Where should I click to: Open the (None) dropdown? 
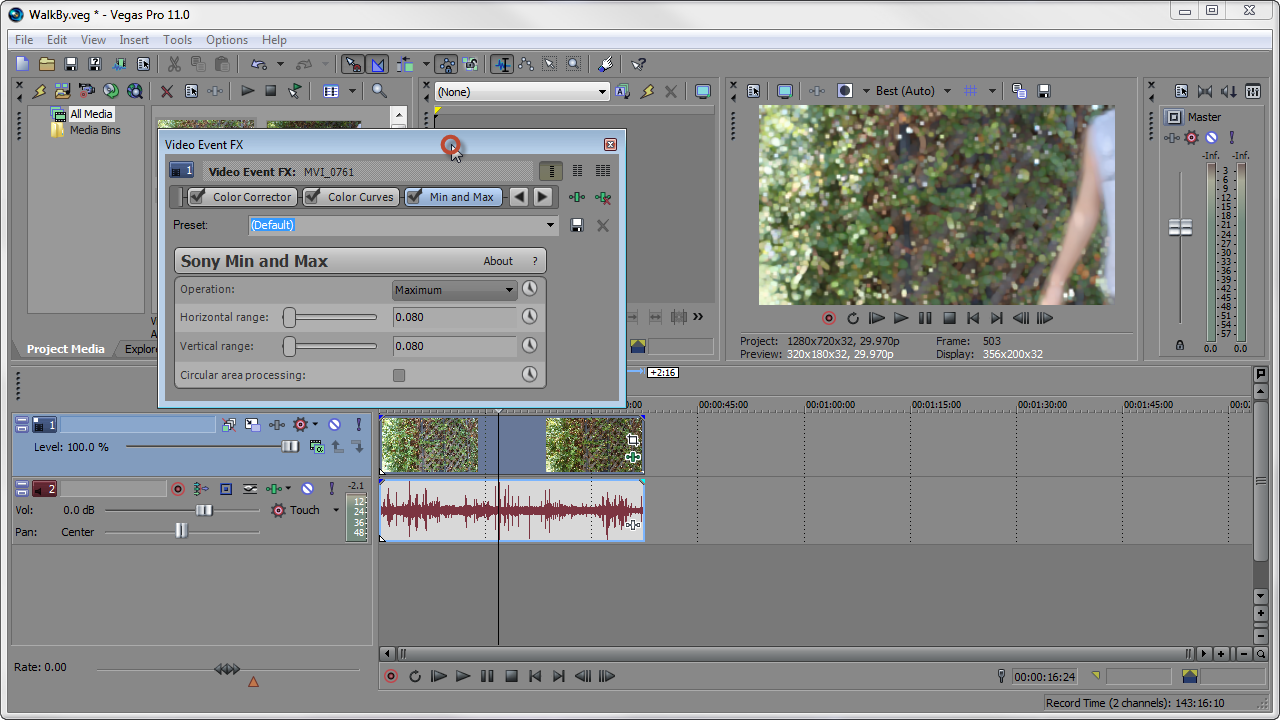tap(522, 91)
